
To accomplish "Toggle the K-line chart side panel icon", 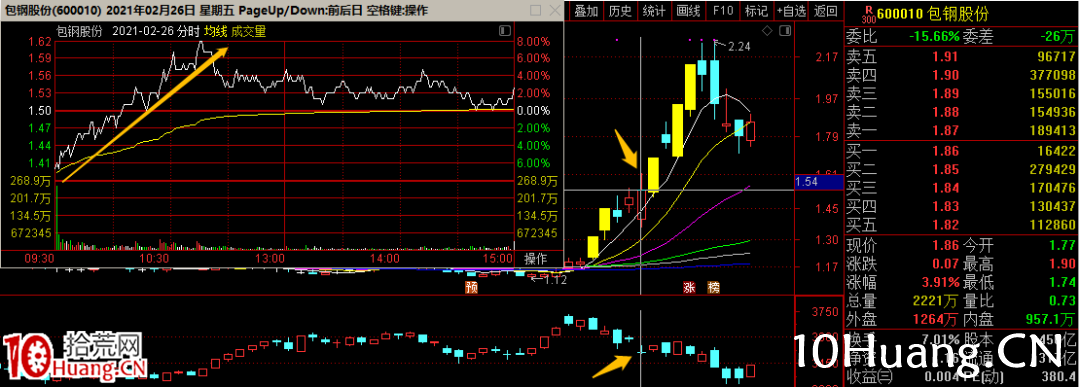I will tap(784, 31).
